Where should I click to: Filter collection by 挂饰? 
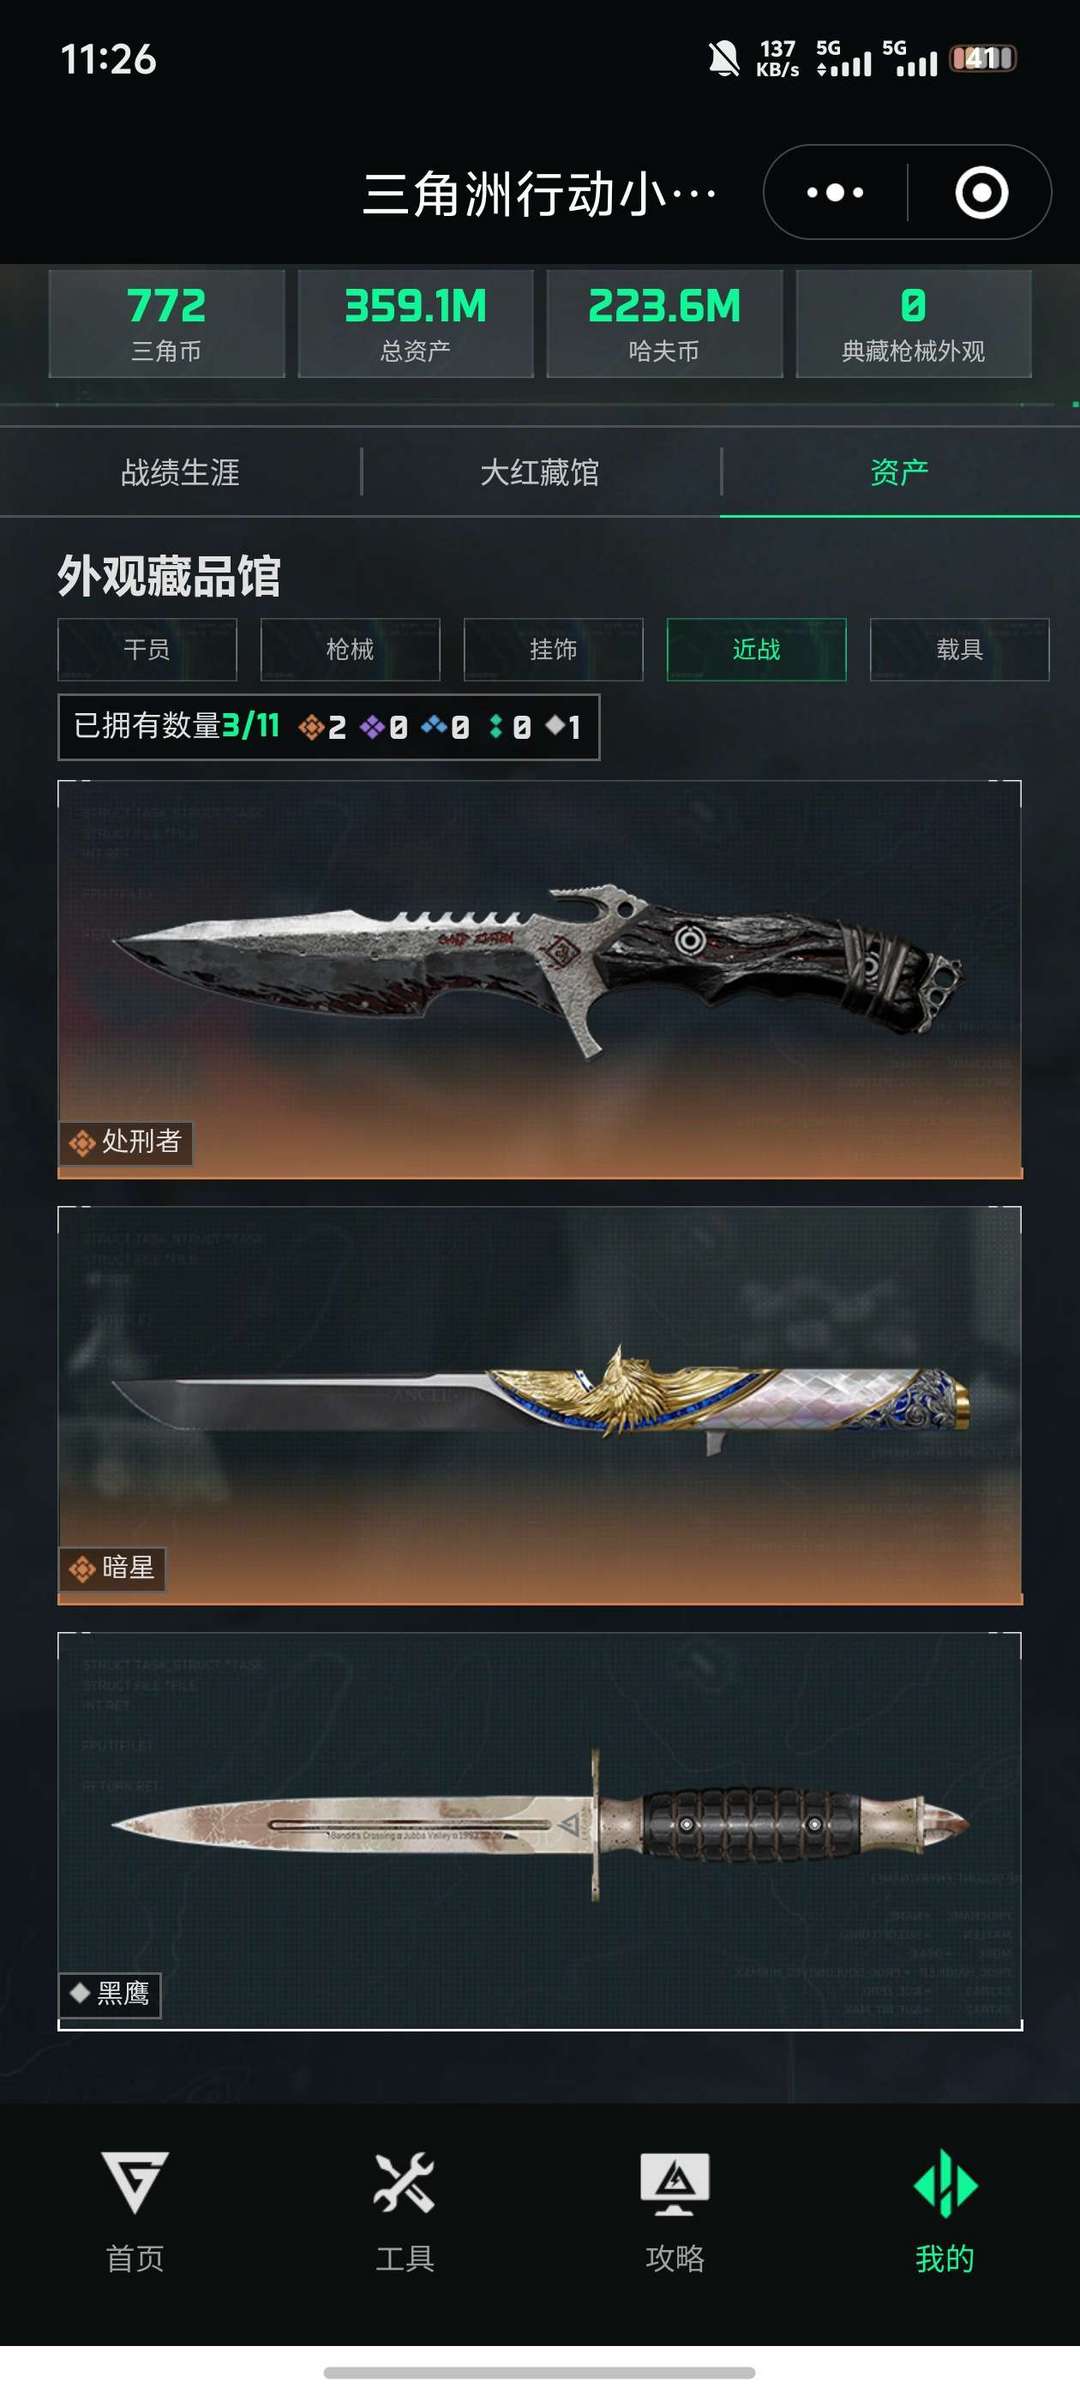pyautogui.click(x=553, y=650)
